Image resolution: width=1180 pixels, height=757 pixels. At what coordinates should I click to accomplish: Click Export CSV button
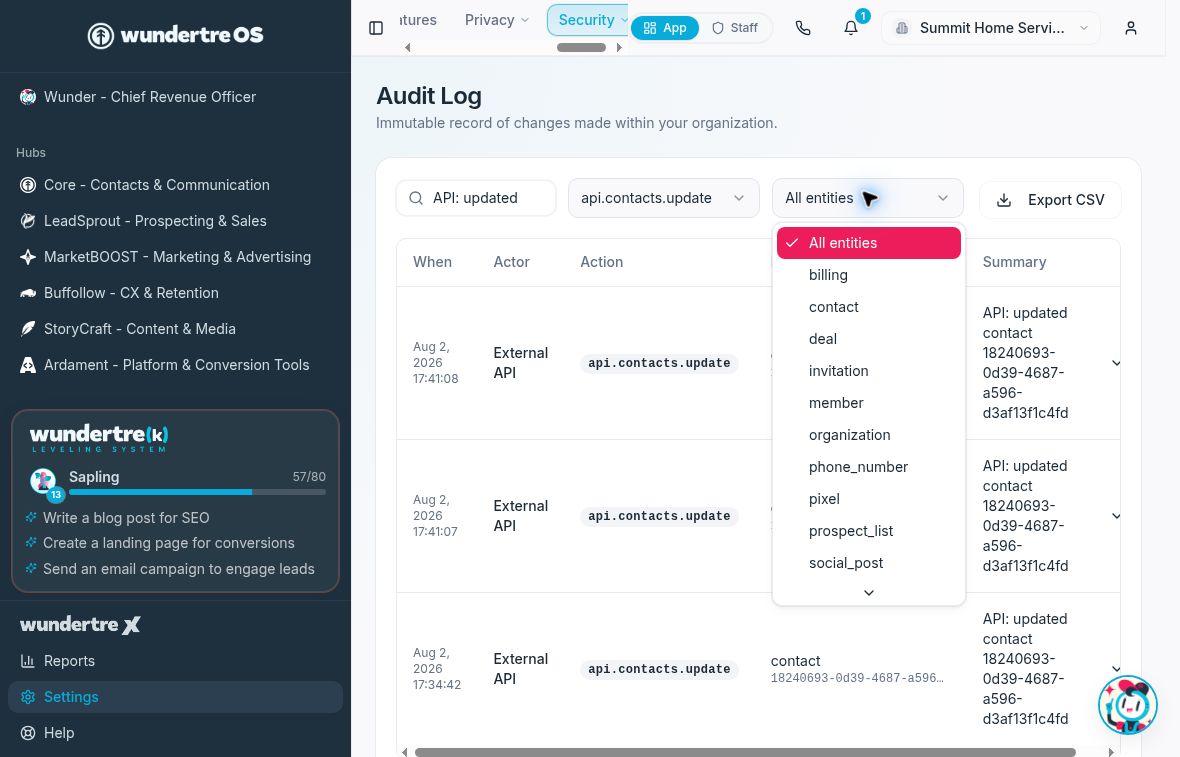pyautogui.click(x=1050, y=200)
